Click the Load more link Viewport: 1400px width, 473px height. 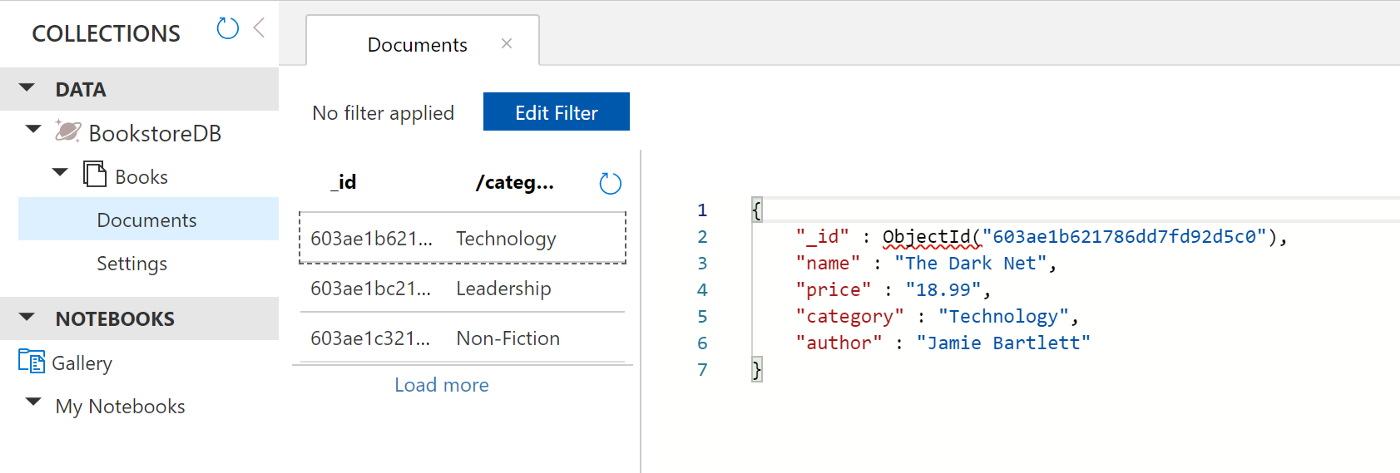[441, 385]
